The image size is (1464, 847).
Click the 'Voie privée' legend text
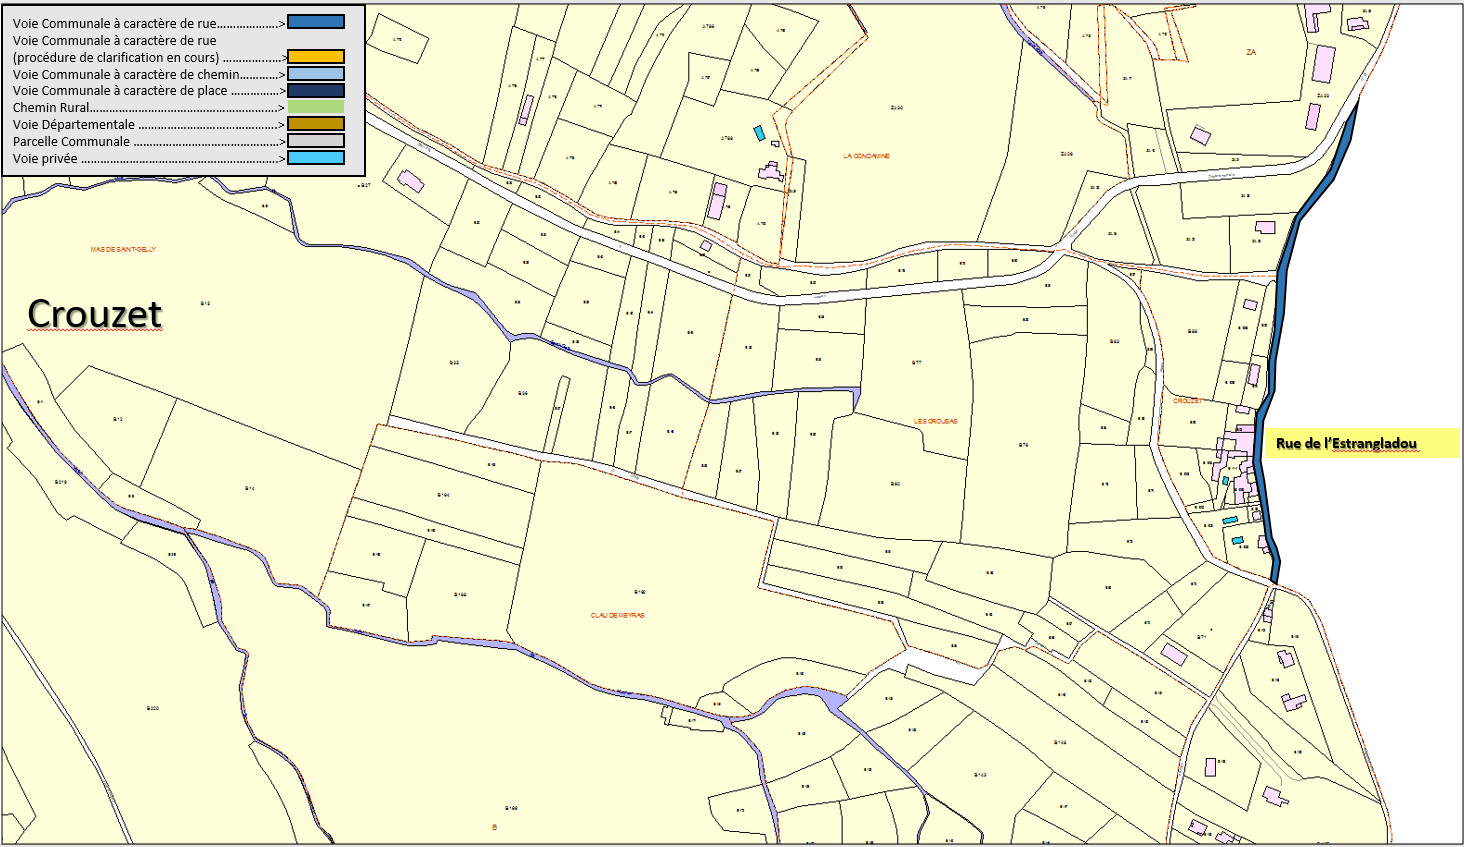pos(45,159)
